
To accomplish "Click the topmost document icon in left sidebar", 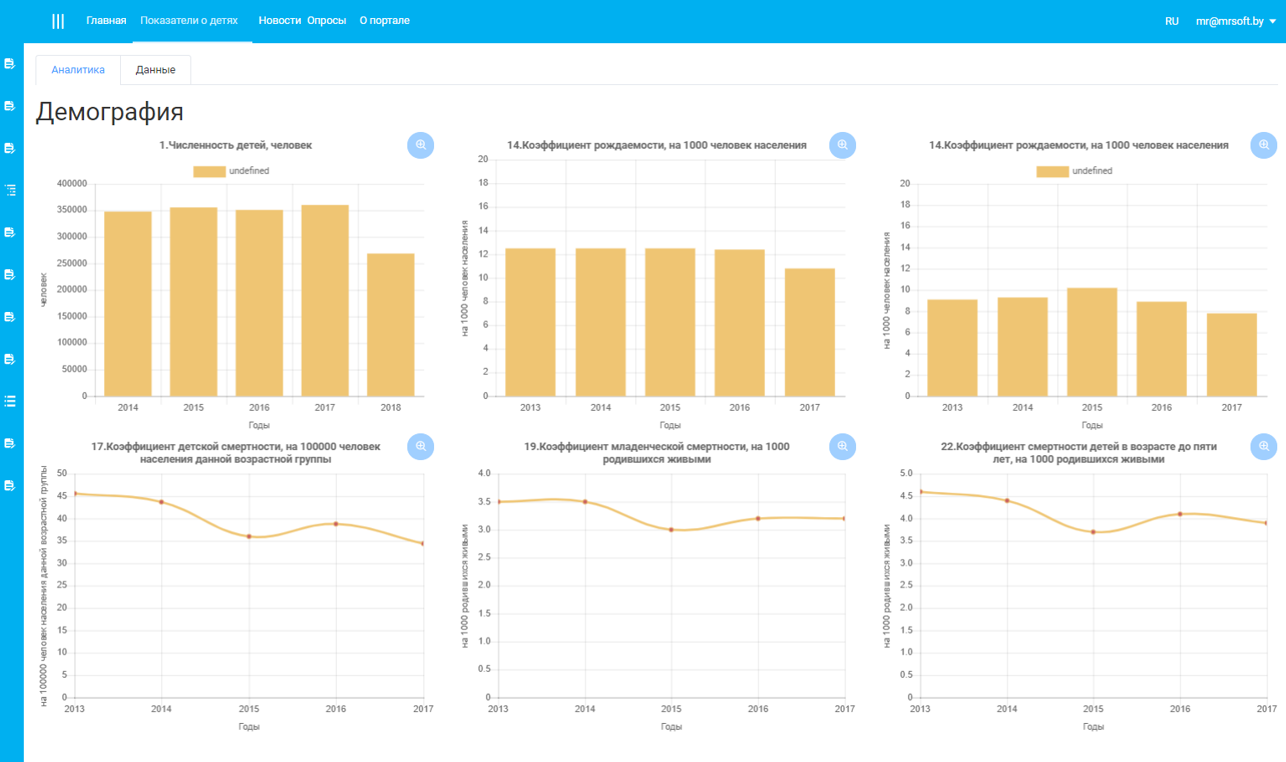I will (11, 64).
